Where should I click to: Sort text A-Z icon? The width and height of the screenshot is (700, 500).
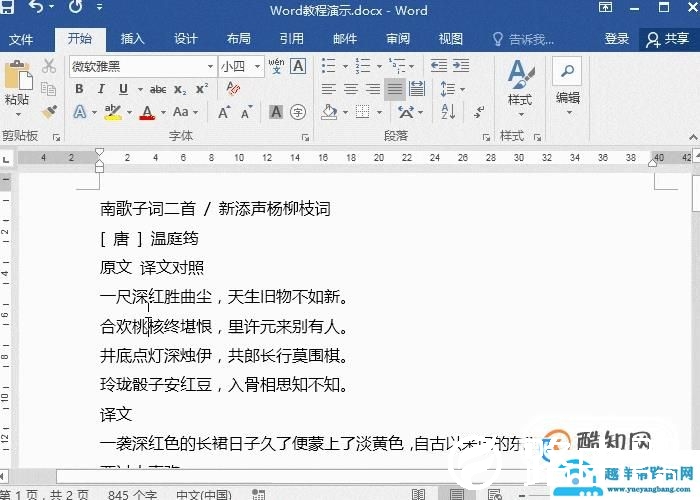(x=448, y=112)
